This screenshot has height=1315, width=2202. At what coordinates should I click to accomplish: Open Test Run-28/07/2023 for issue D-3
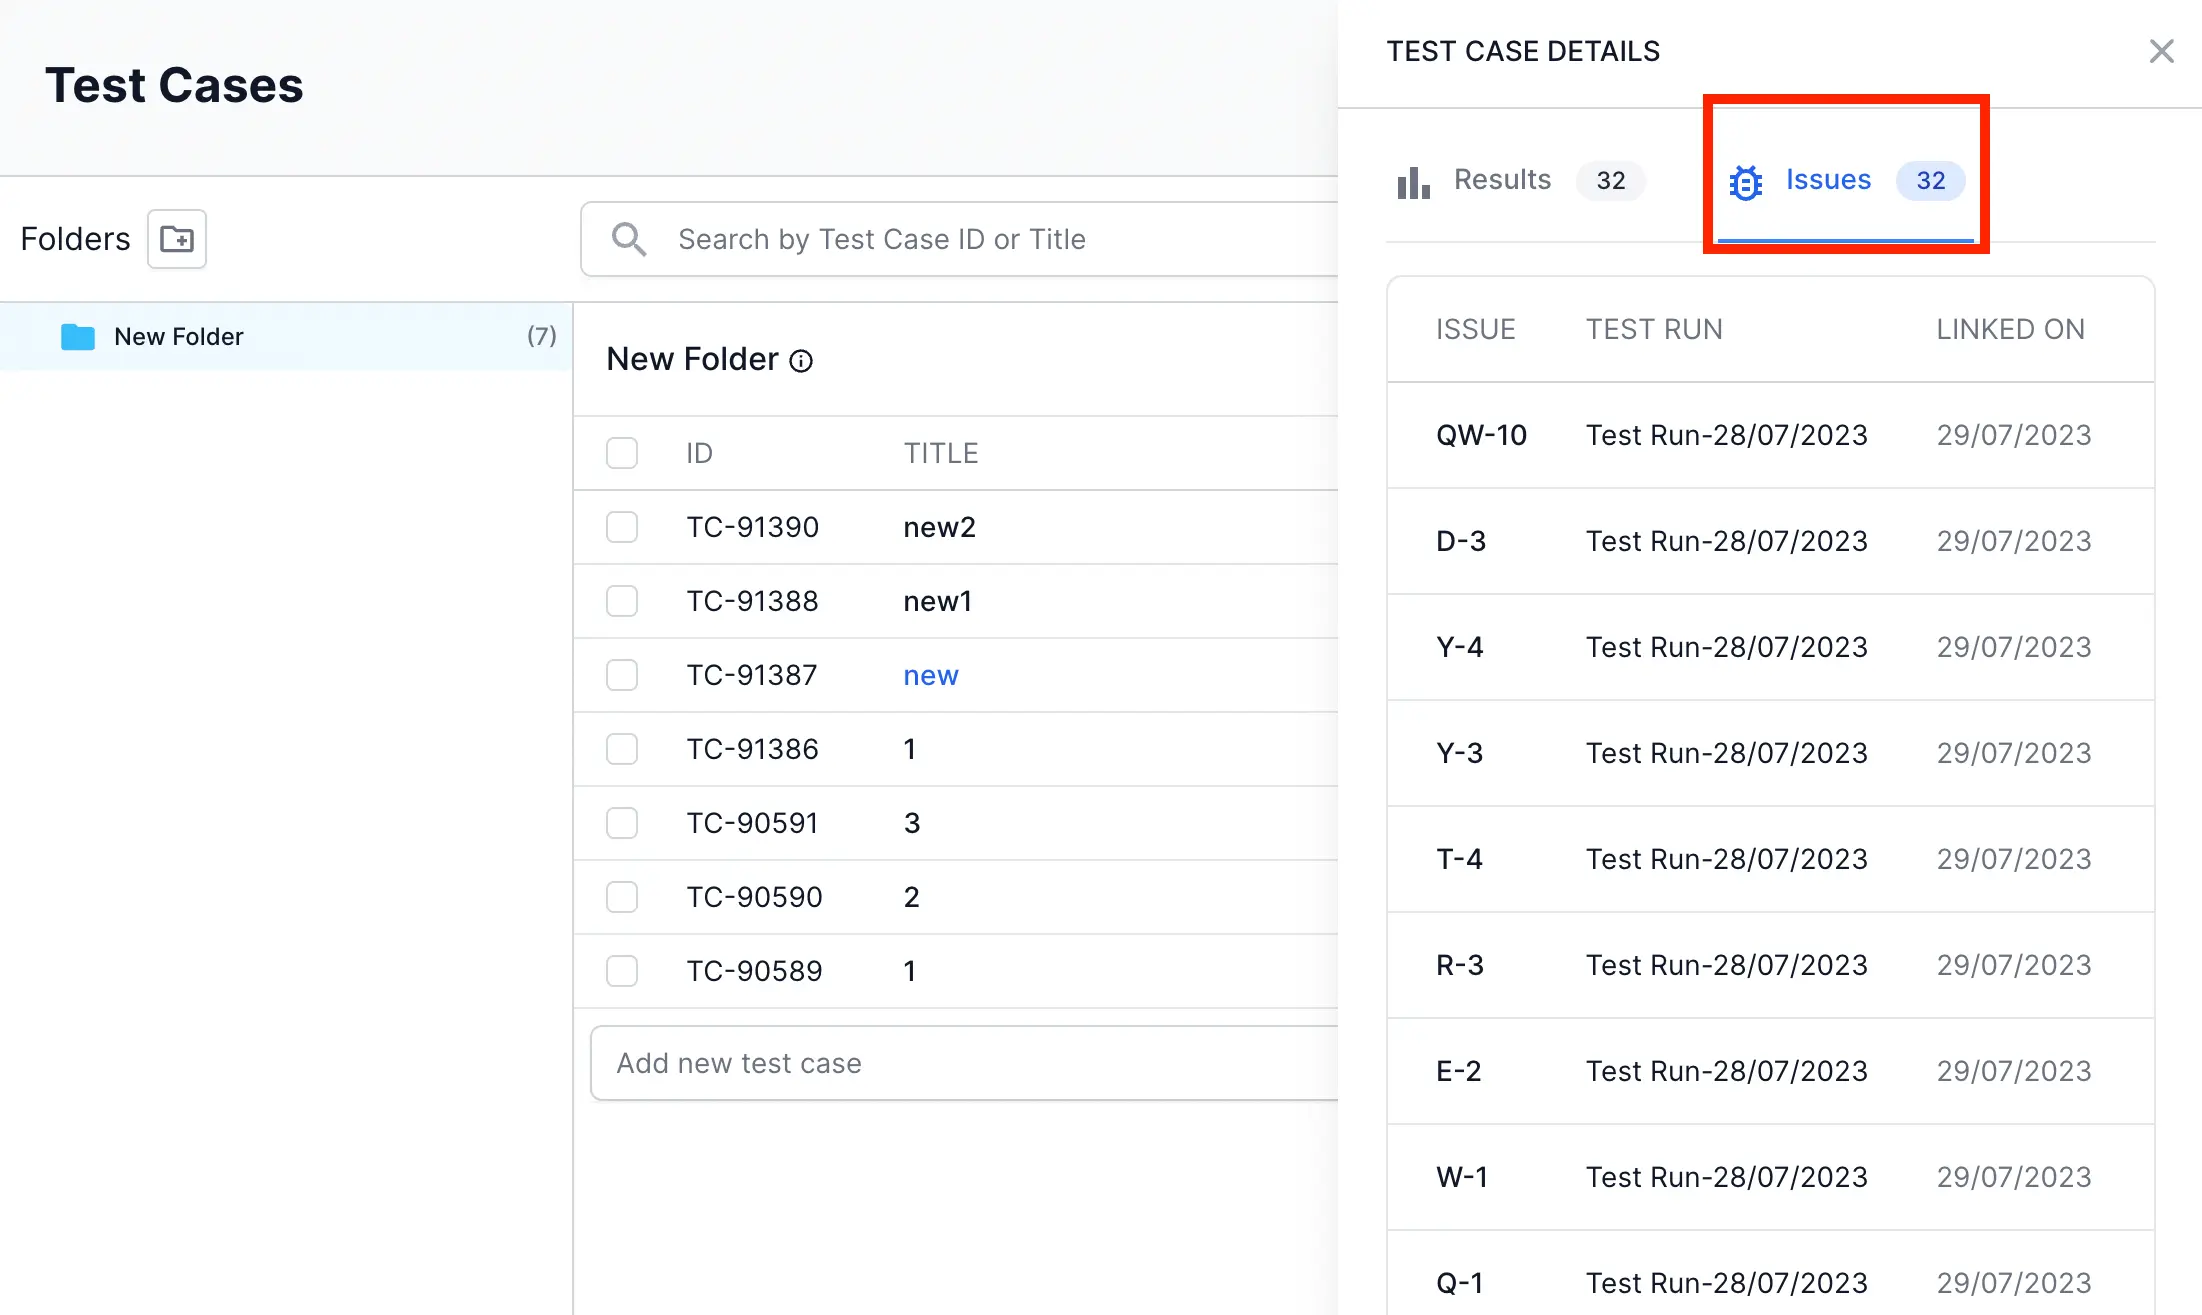(1726, 541)
